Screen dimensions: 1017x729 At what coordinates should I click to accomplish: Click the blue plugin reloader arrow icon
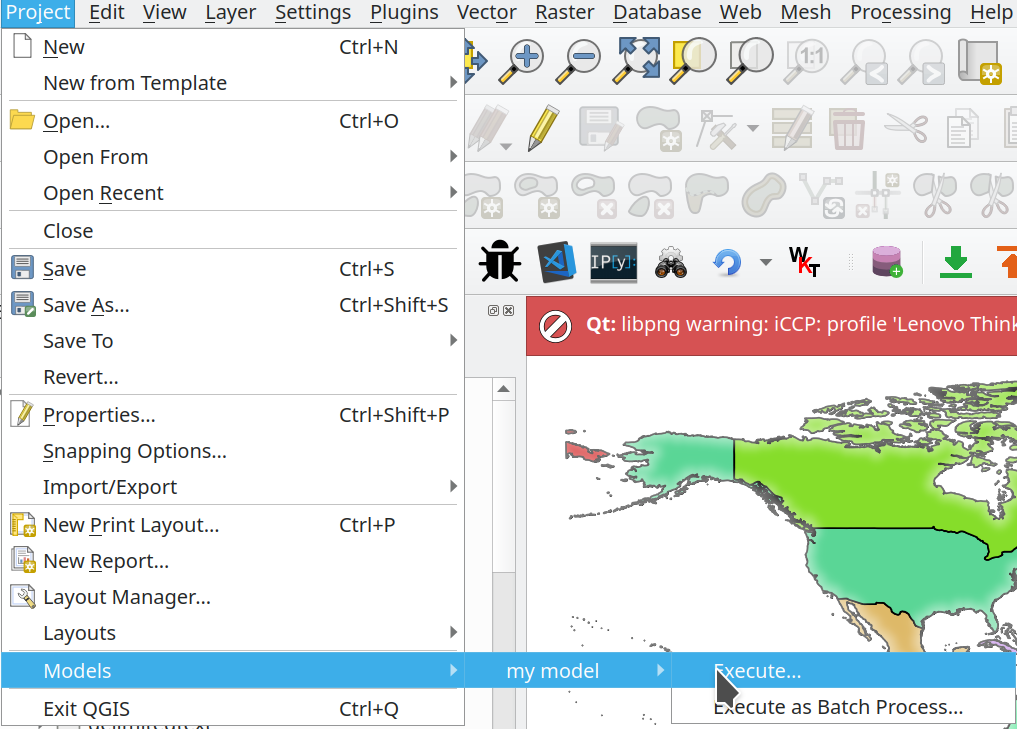click(x=727, y=262)
